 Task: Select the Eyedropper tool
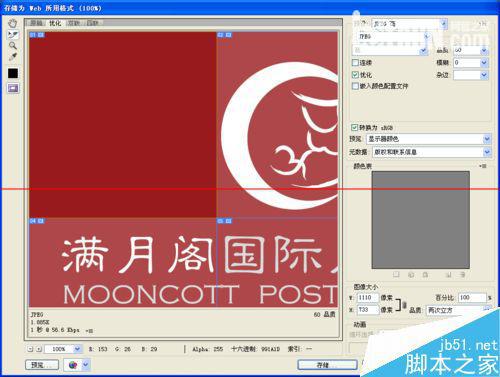pos(13,57)
